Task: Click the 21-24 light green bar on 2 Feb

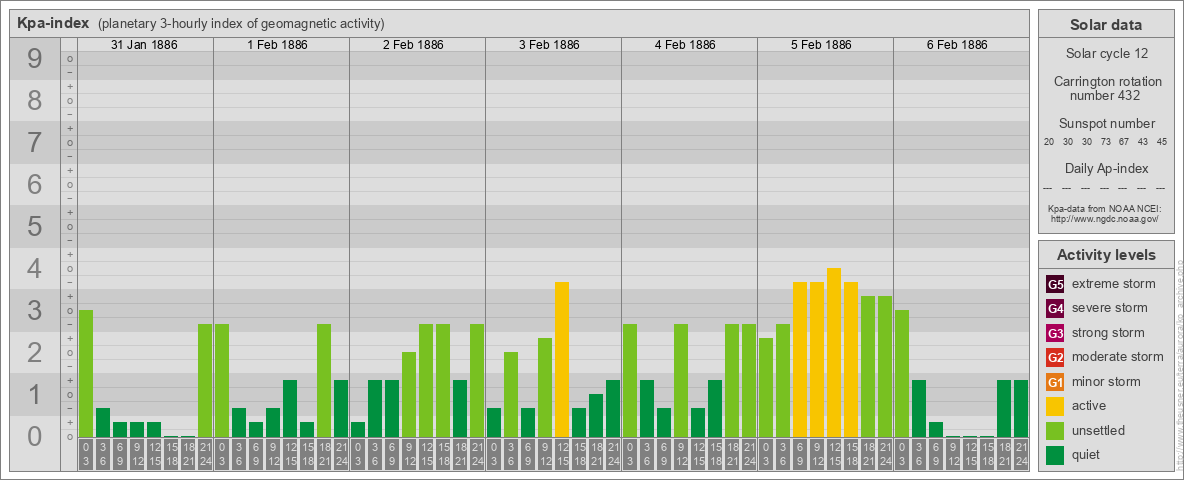Action: (x=477, y=380)
